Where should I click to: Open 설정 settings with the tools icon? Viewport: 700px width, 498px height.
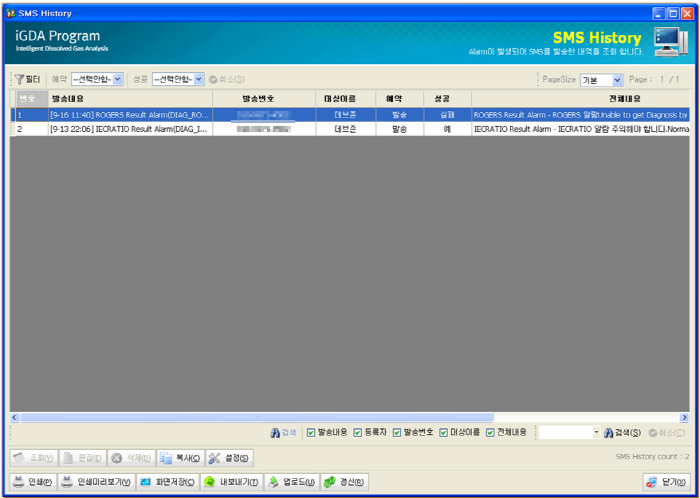pyautogui.click(x=229, y=458)
